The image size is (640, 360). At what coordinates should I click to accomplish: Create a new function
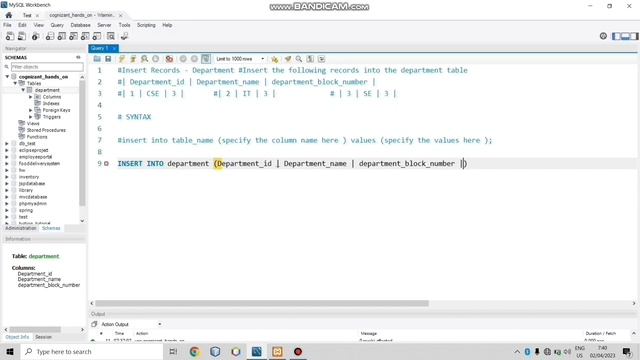point(97,36)
